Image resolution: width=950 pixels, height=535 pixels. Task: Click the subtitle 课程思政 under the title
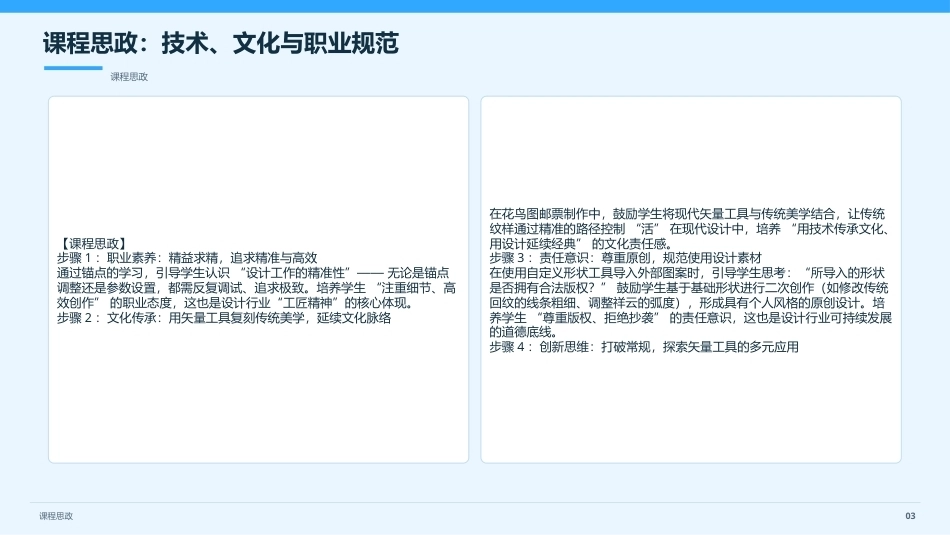[x=129, y=76]
